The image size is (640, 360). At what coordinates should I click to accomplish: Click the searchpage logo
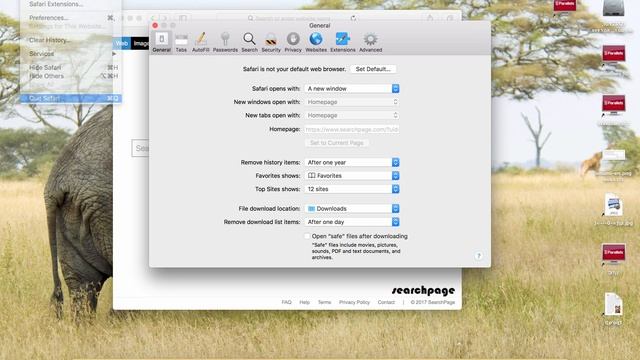click(x=423, y=290)
